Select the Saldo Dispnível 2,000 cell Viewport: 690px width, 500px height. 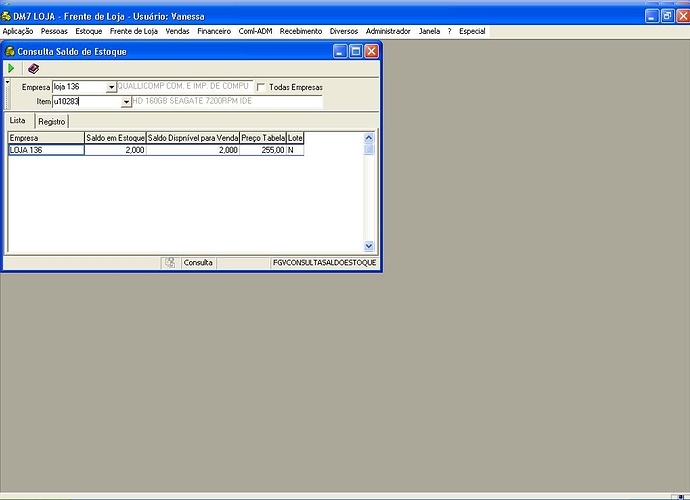[x=193, y=150]
